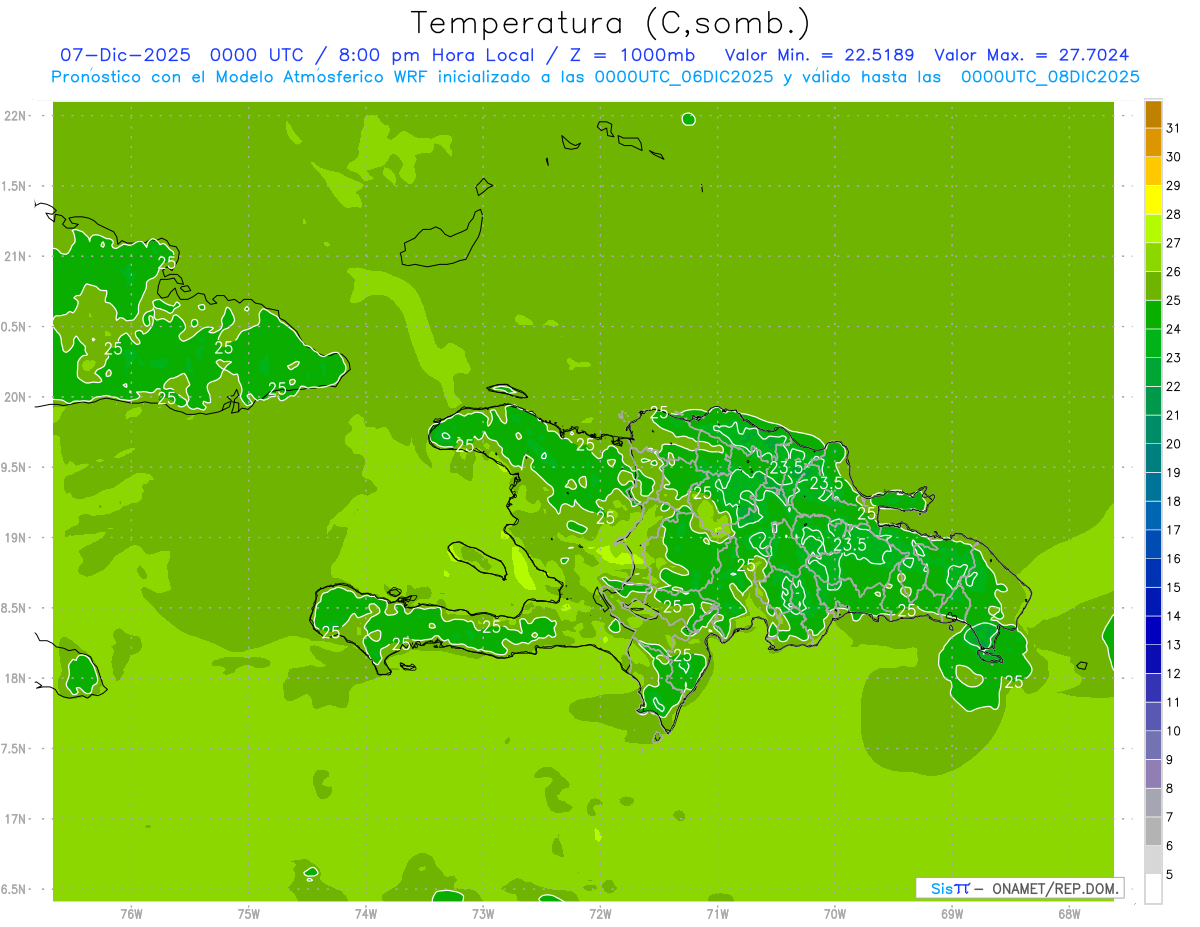The height and width of the screenshot is (927, 1200).
Task: Click the longitude label '75W'
Action: 249,914
